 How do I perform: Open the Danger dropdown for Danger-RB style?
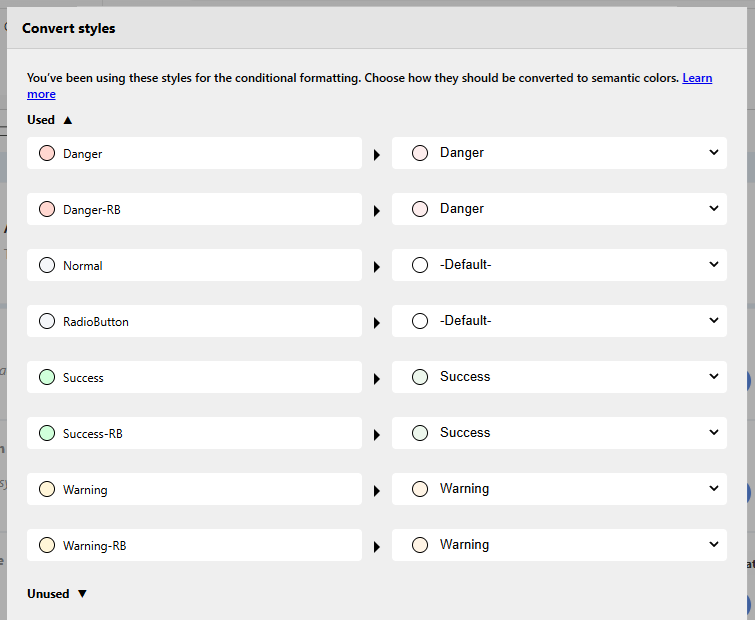pyautogui.click(x=559, y=209)
